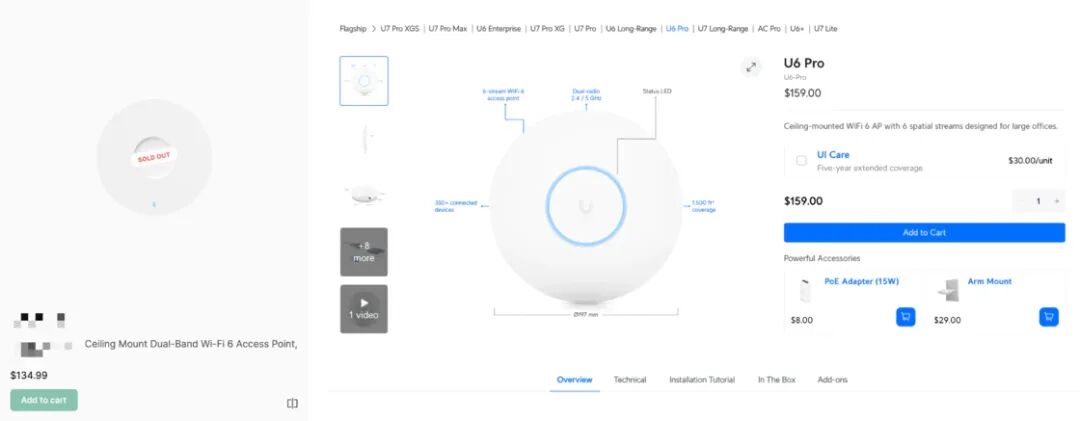
Task: Select side-view product thumbnail
Action: click(x=364, y=138)
